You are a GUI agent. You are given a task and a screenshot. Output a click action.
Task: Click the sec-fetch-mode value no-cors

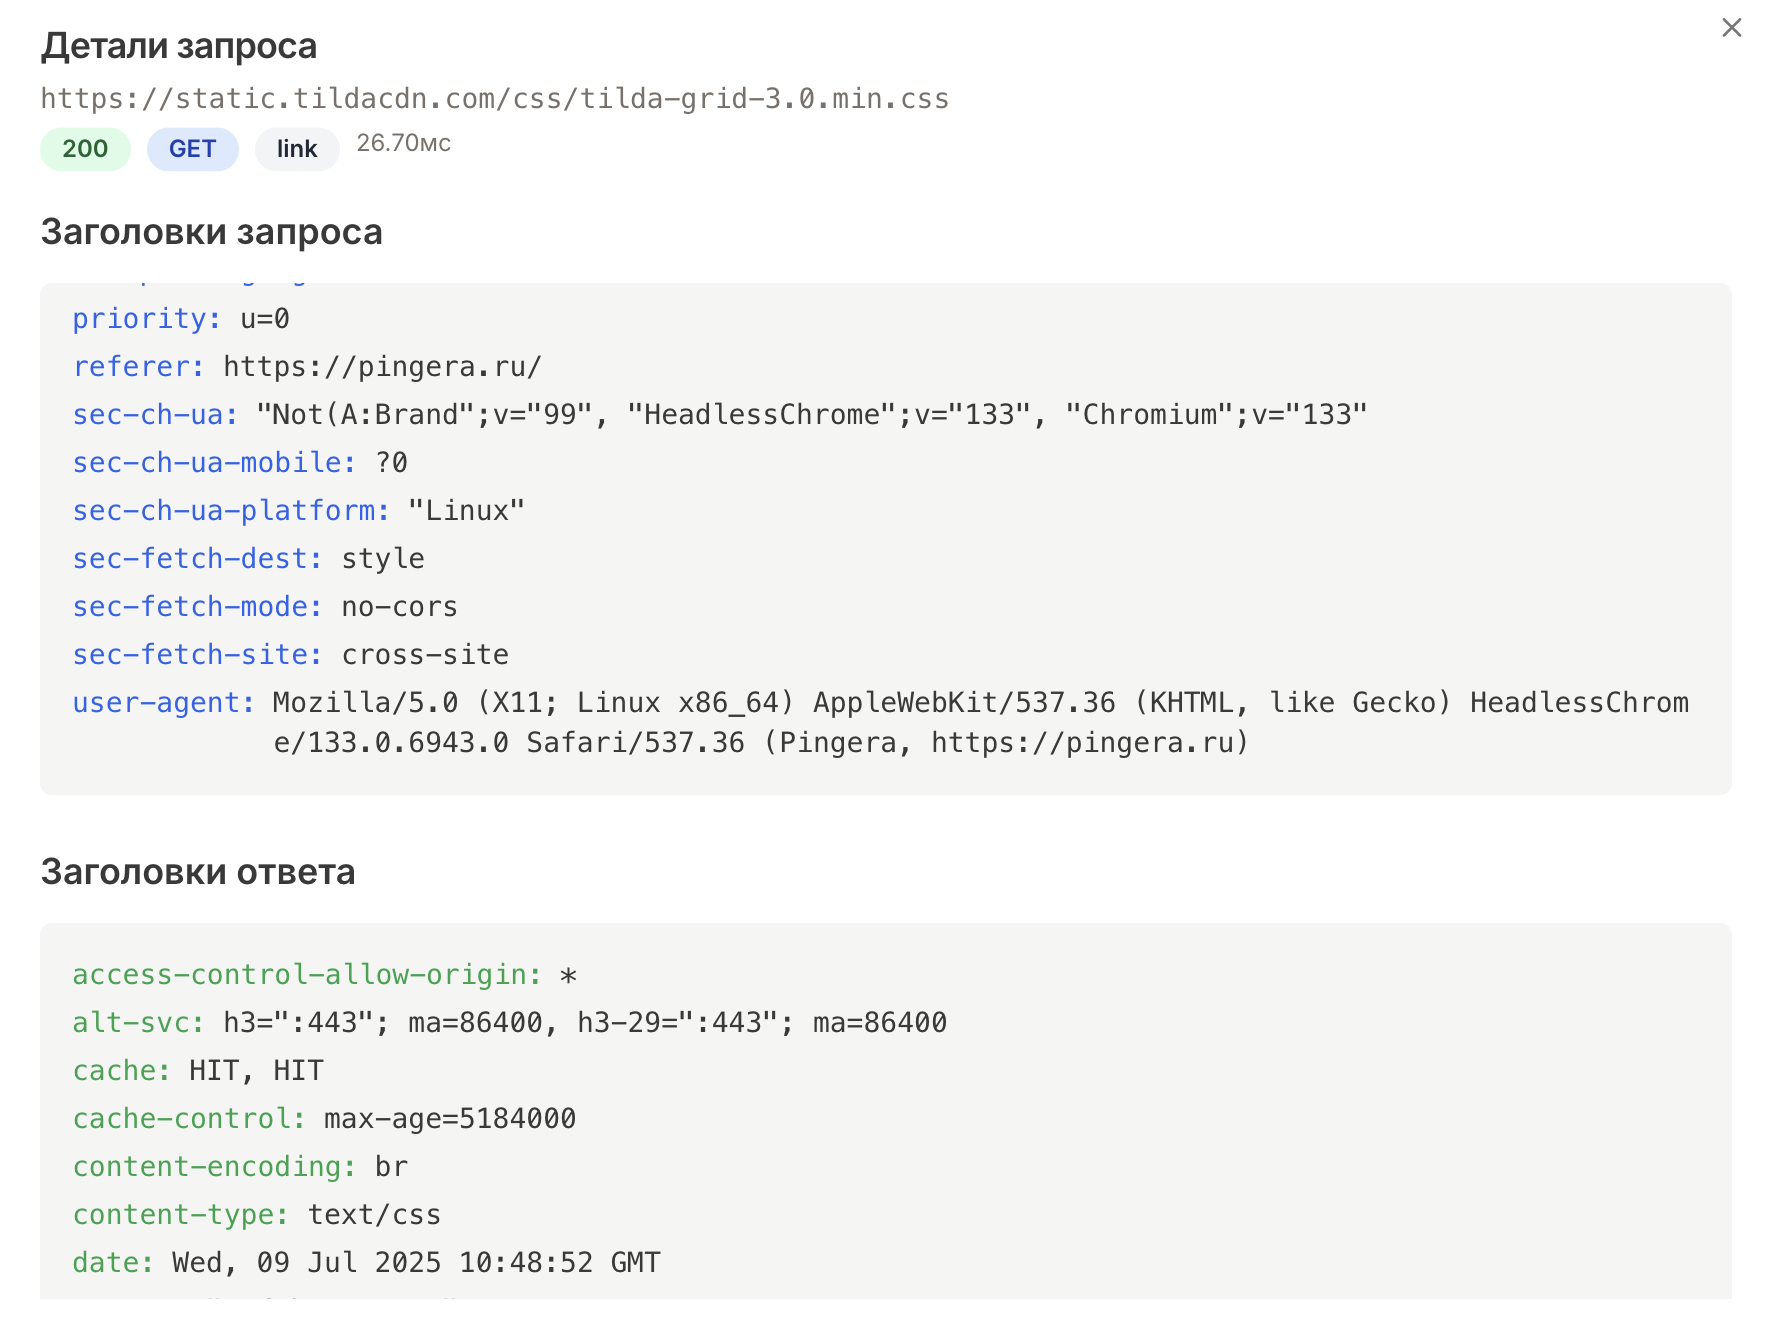[399, 607]
